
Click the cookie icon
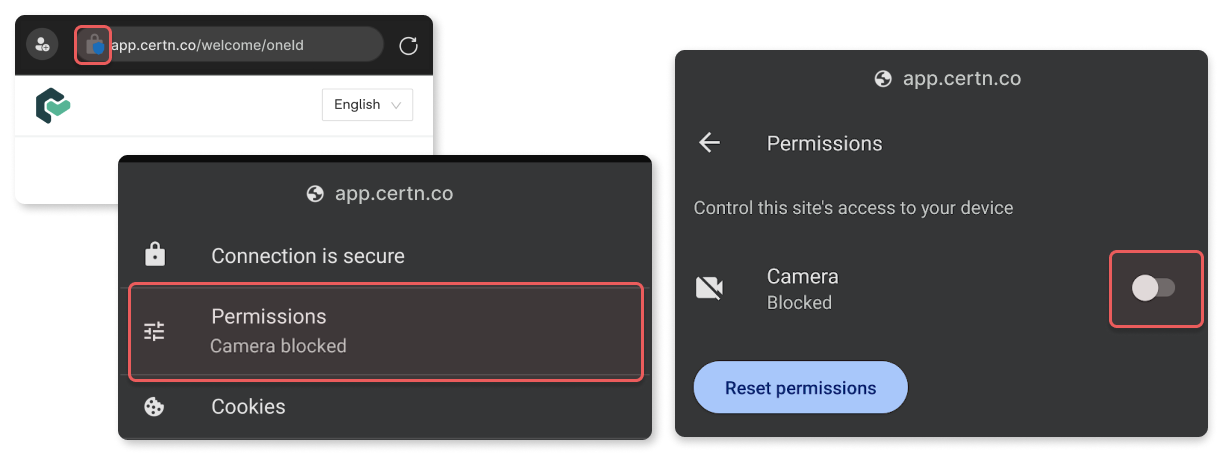tap(154, 407)
